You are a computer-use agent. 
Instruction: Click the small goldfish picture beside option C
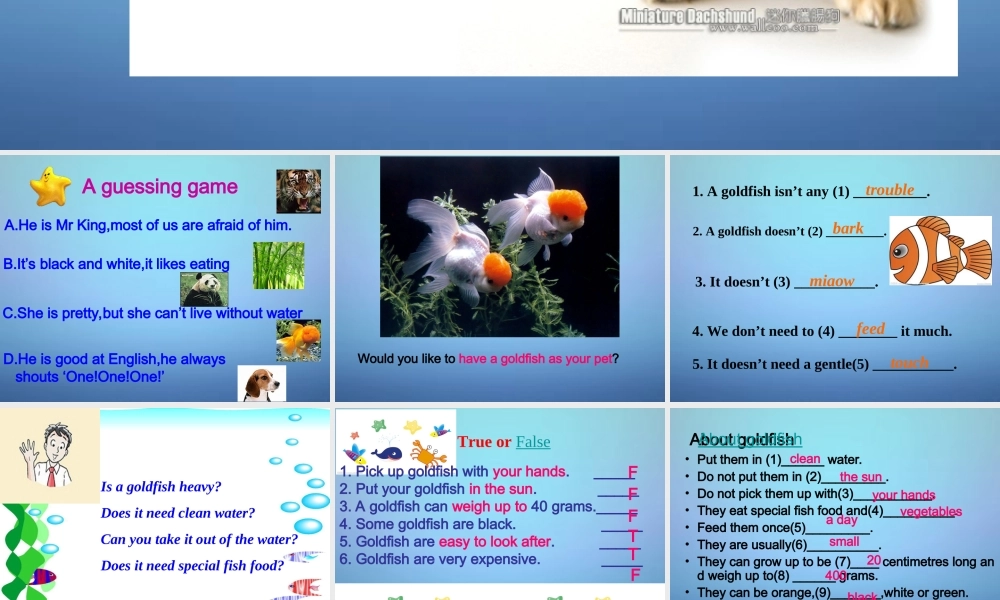(298, 340)
